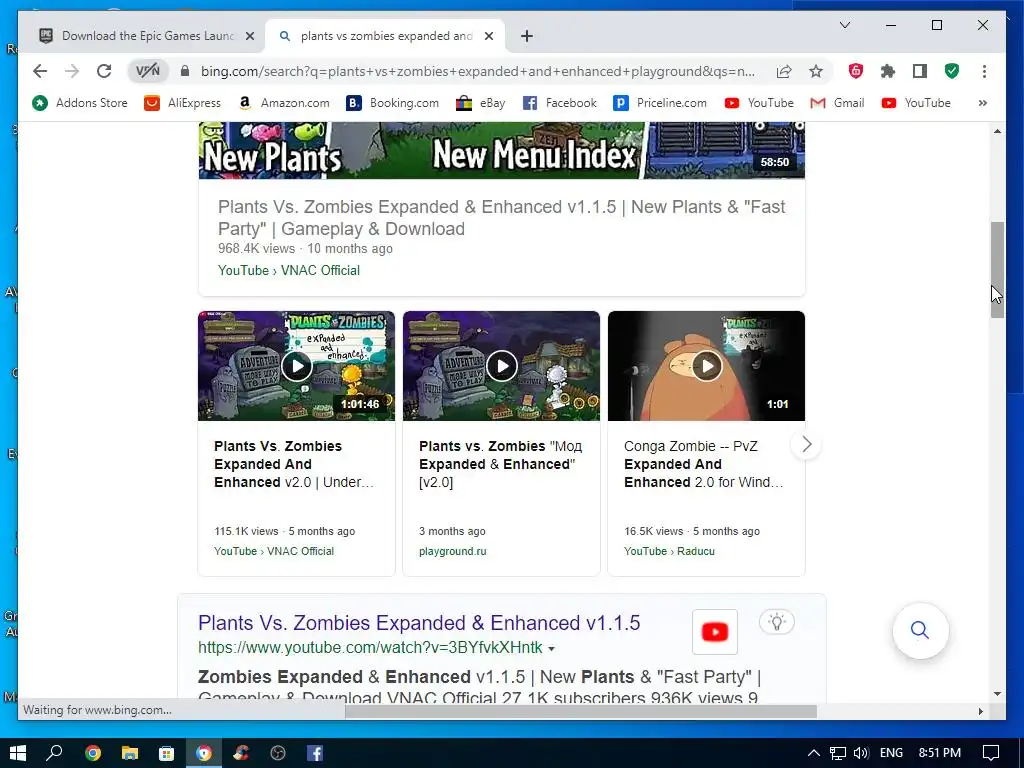Viewport: 1024px width, 768px height.
Task: Open the AliExpress bookmark
Action: pyautogui.click(x=182, y=103)
